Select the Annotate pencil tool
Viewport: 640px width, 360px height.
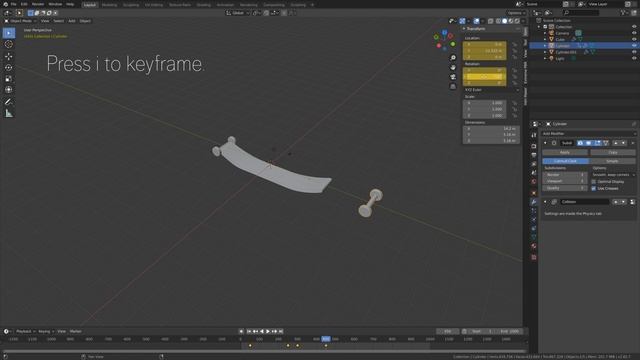[x=9, y=102]
